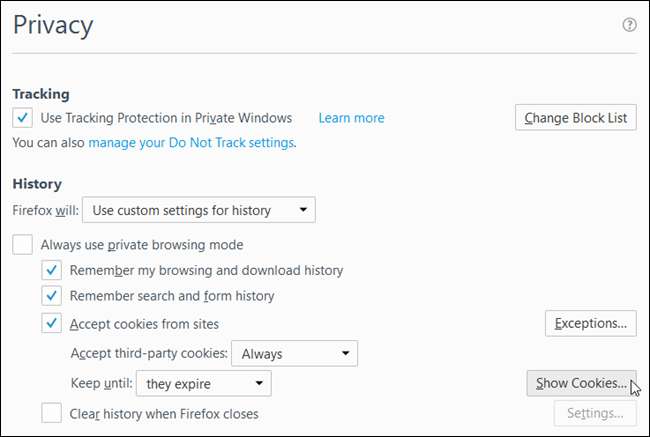Click the greyed-out Settings button

[594, 412]
